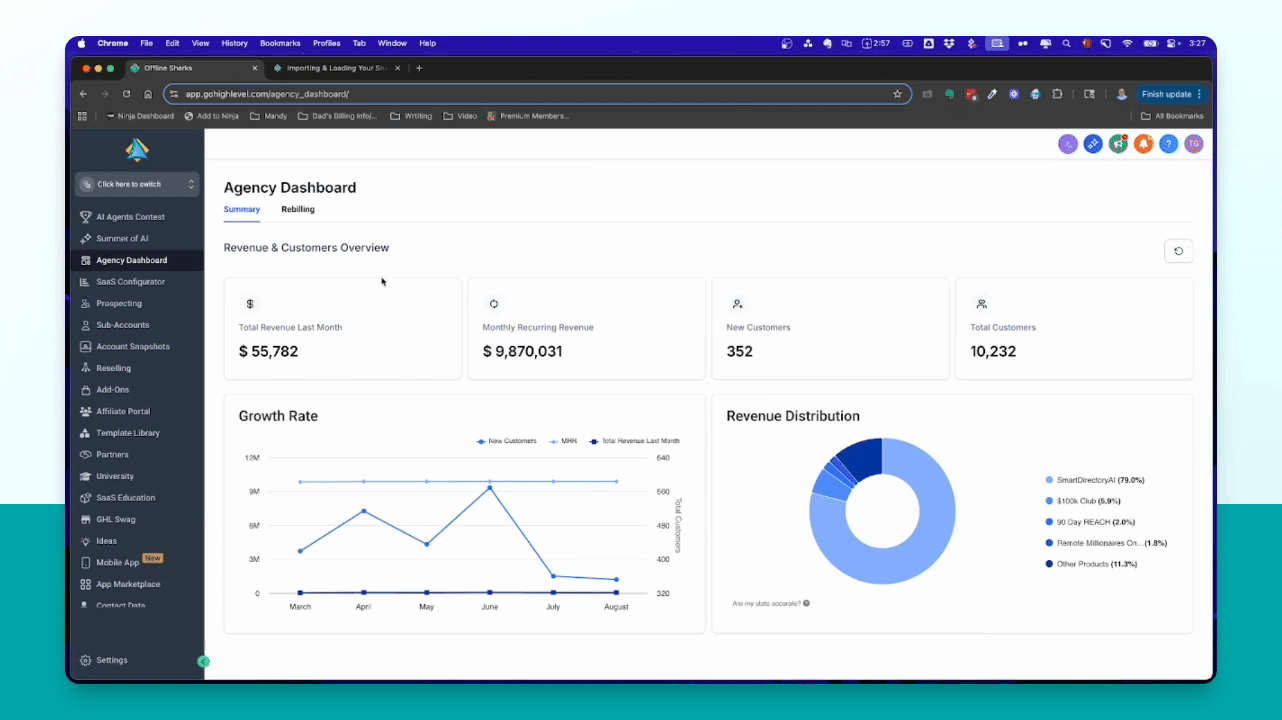The width and height of the screenshot is (1282, 720).
Task: Open the Bookmarks menu in menu bar
Action: [279, 43]
